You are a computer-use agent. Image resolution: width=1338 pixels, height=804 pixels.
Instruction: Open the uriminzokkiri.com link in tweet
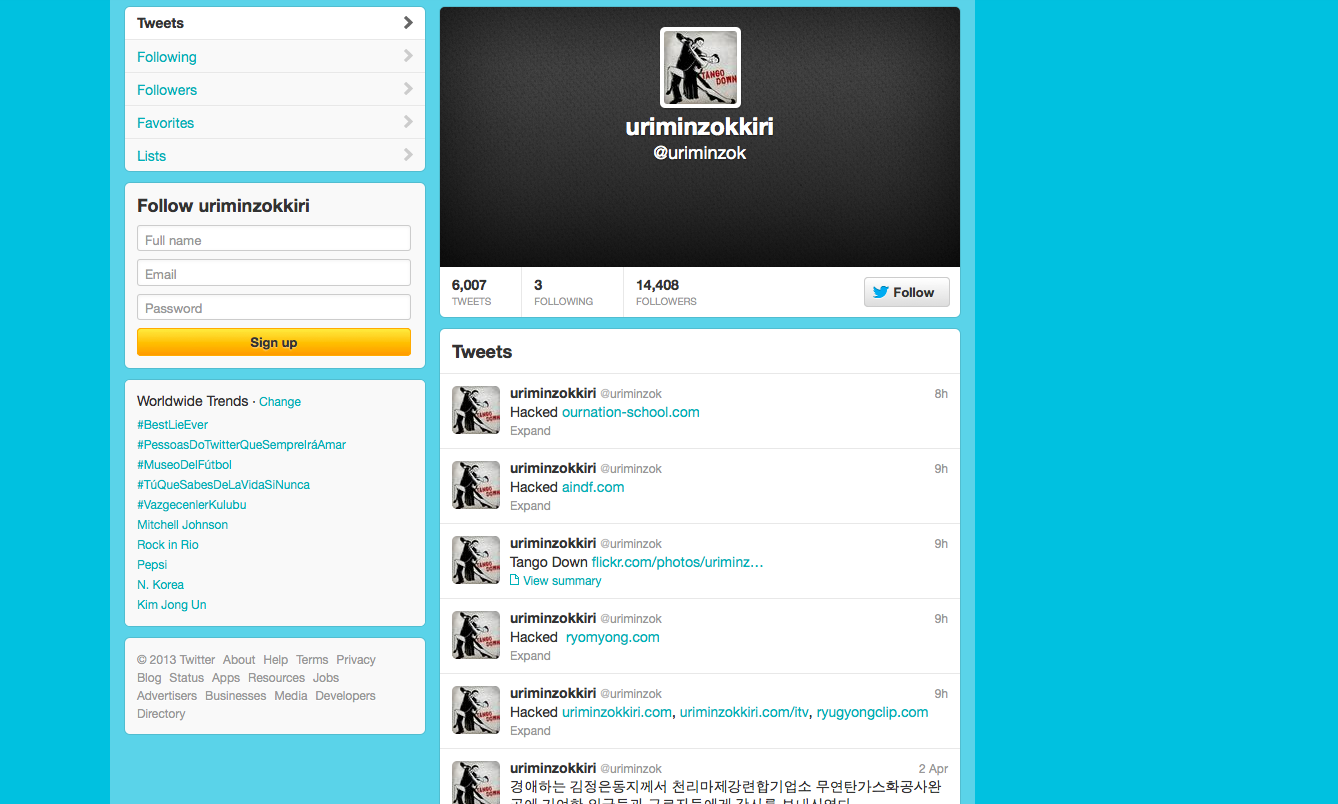617,712
